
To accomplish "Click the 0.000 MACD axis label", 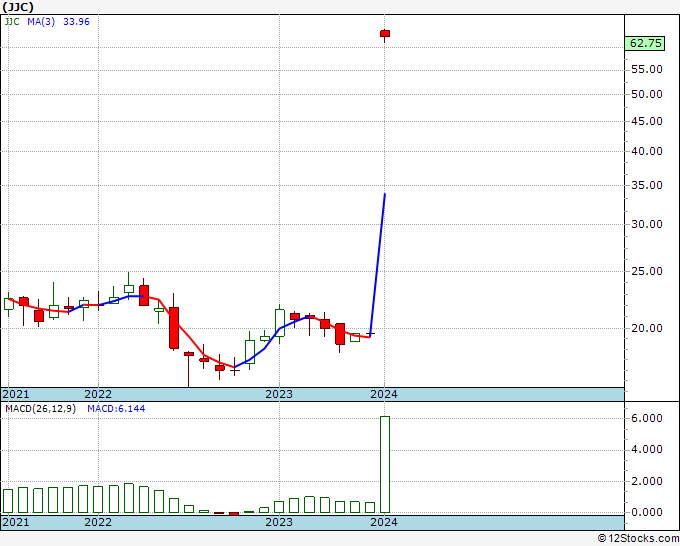I will [647, 513].
